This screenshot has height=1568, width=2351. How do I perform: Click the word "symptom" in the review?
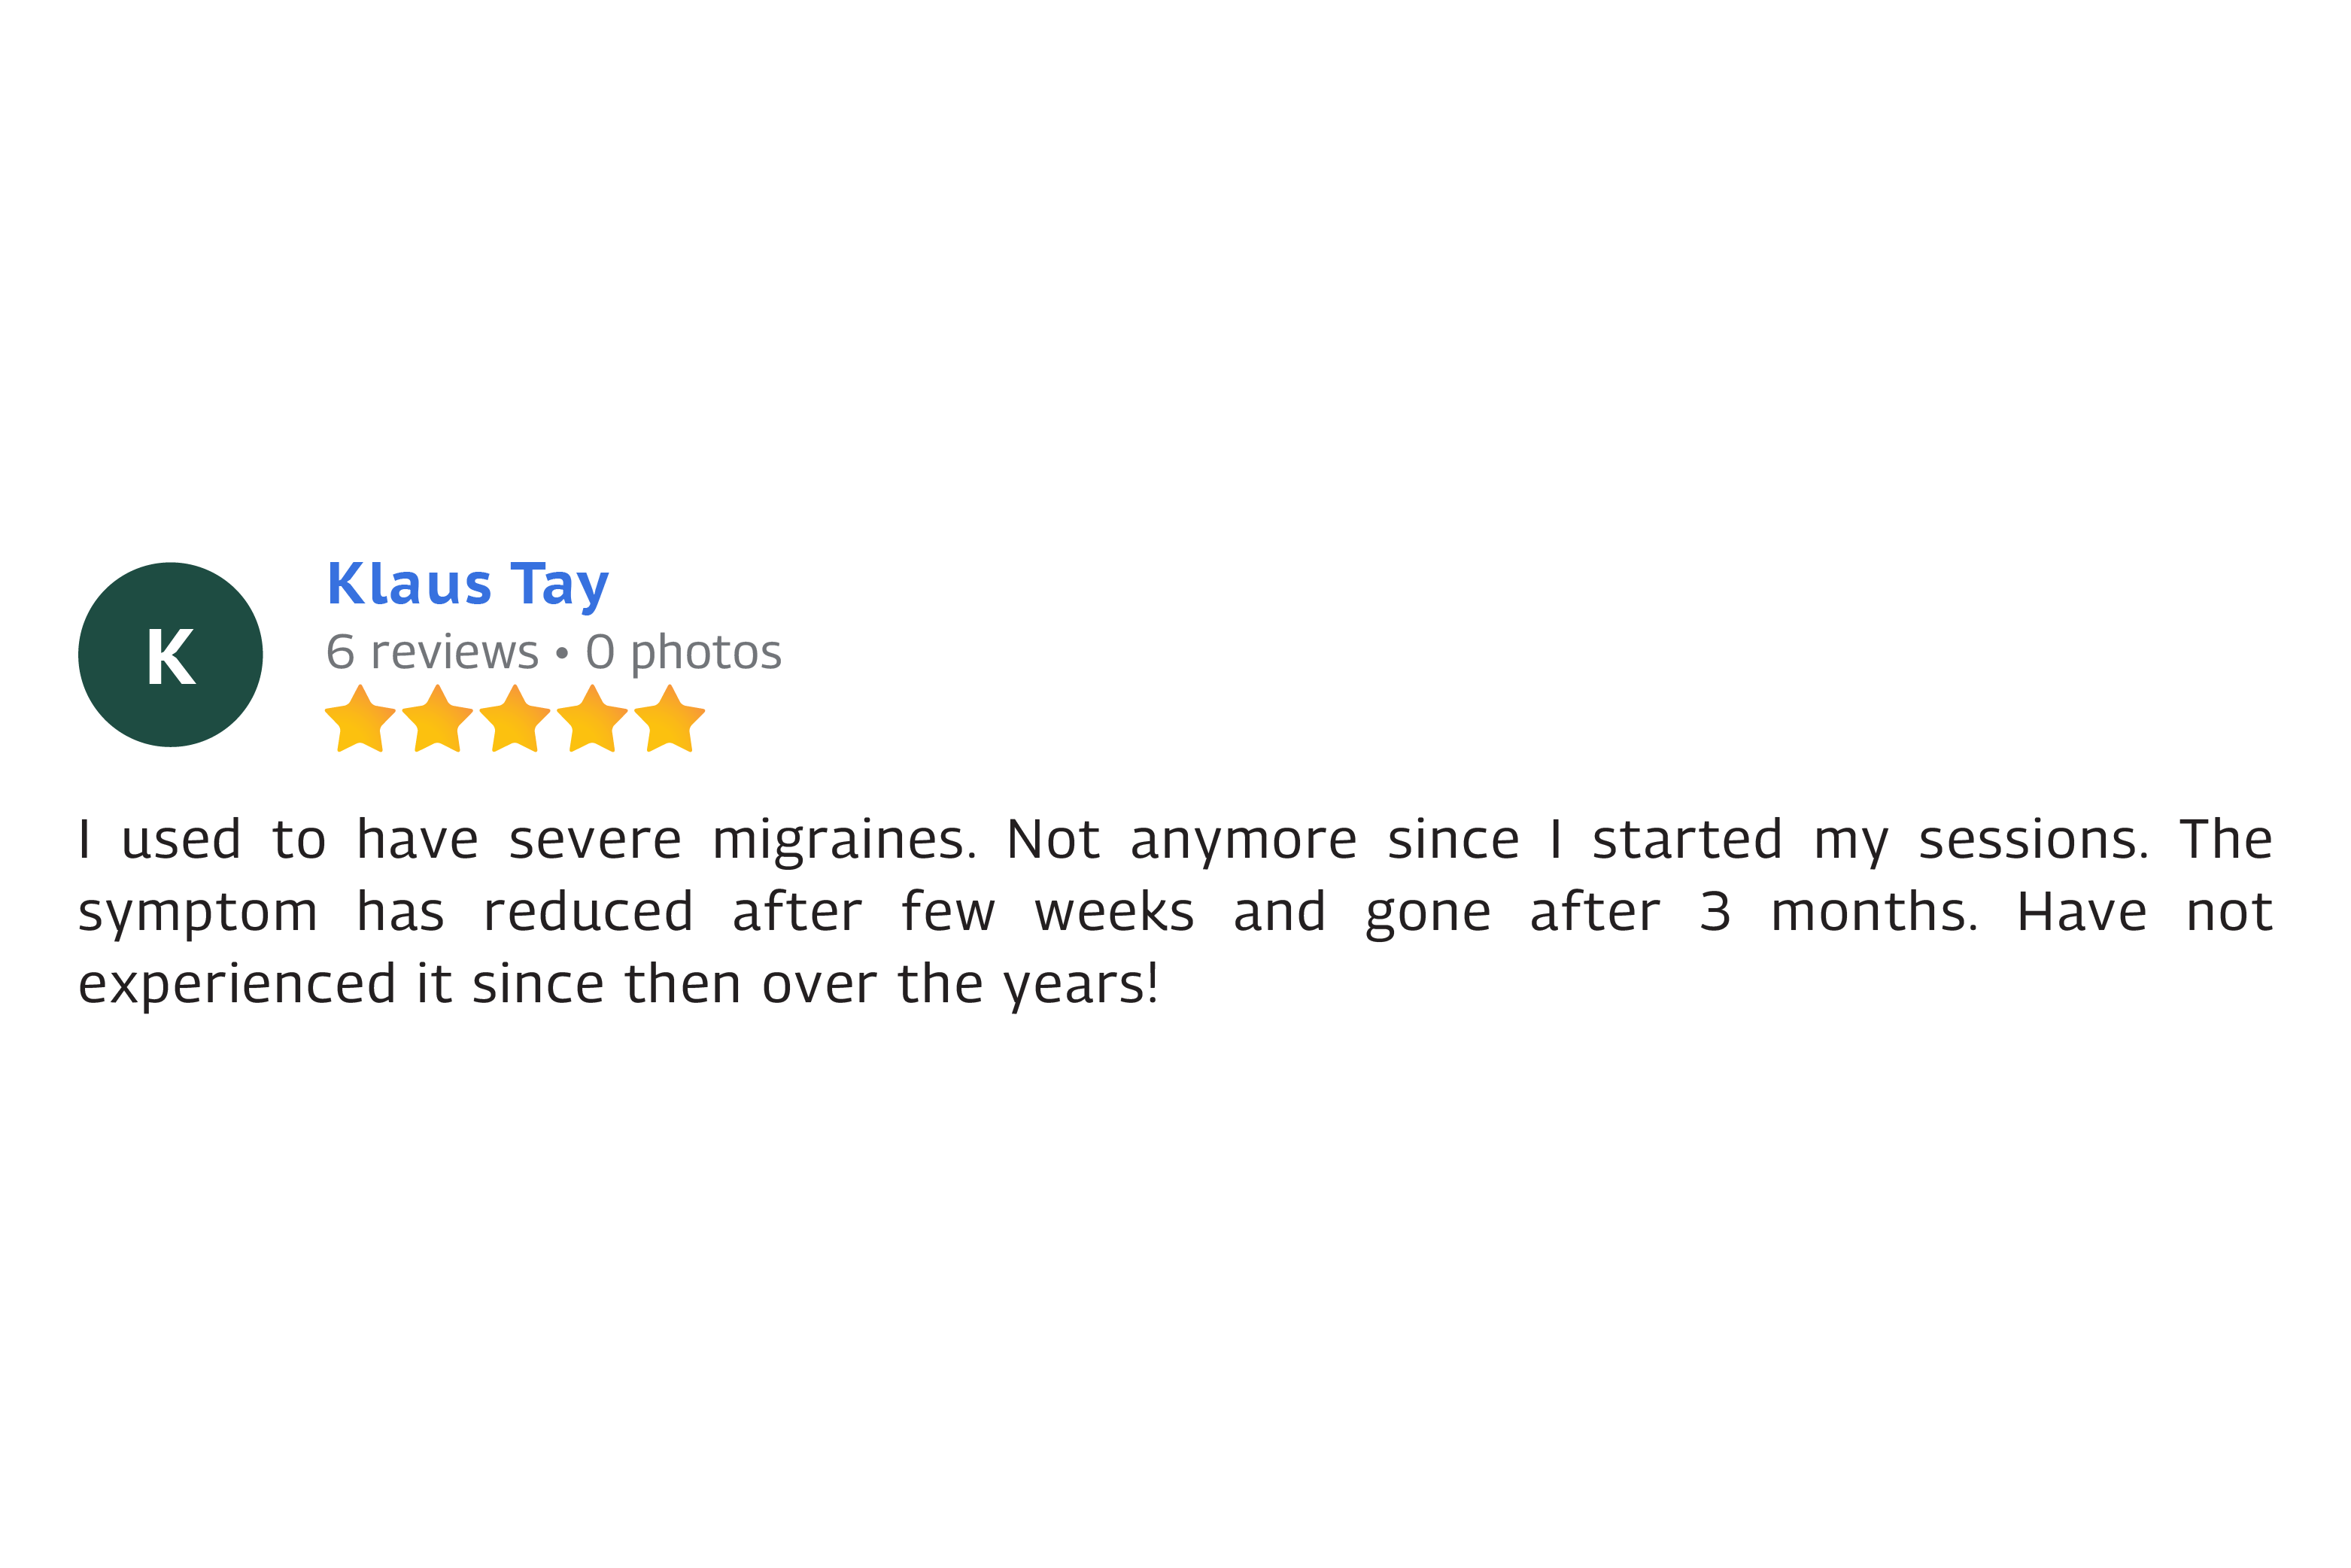[x=198, y=913]
